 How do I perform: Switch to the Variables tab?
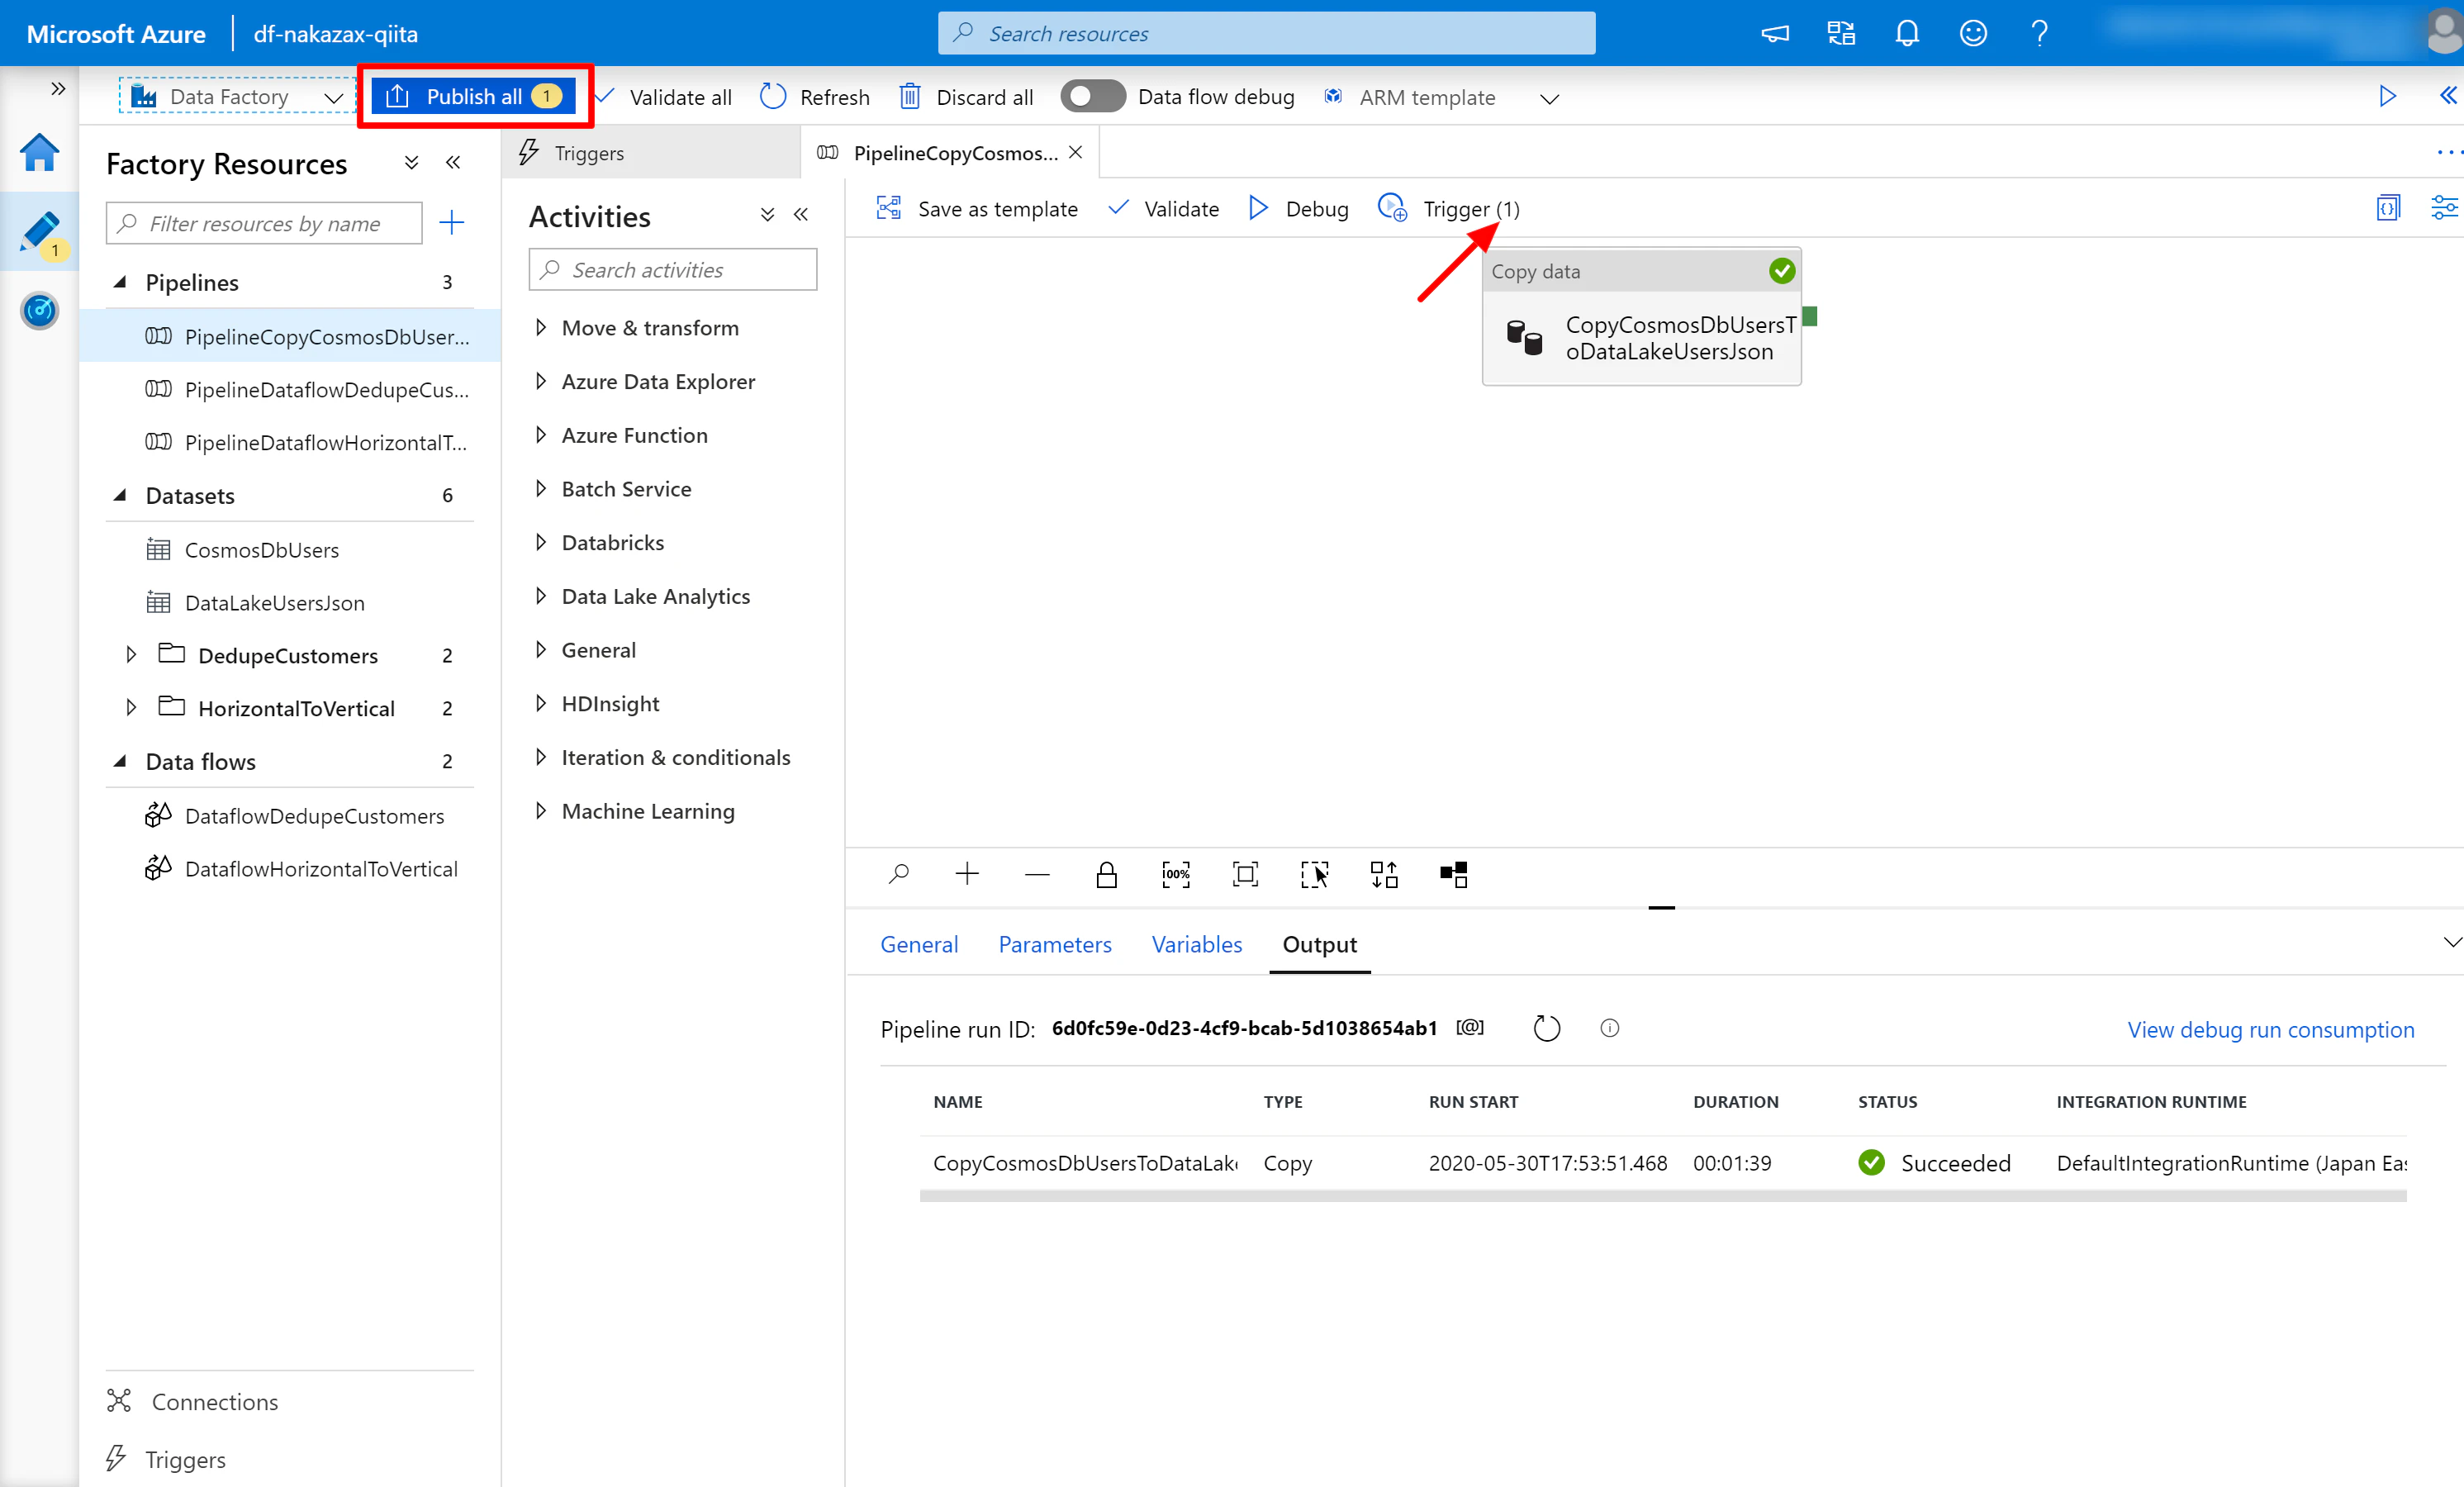tap(1197, 944)
